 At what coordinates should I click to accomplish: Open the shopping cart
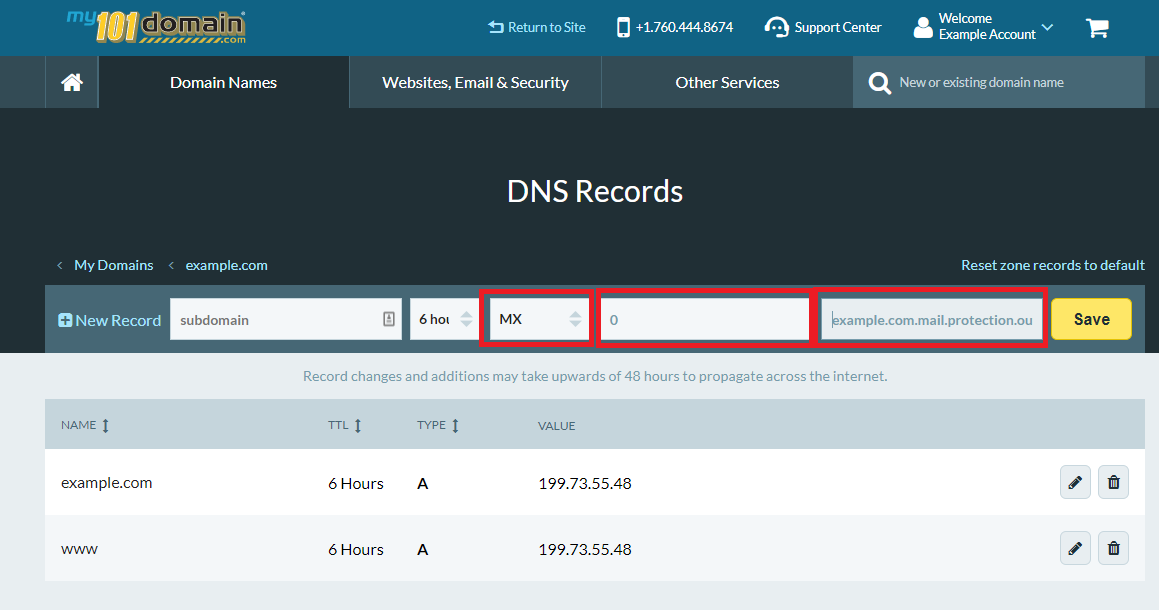pos(1097,28)
